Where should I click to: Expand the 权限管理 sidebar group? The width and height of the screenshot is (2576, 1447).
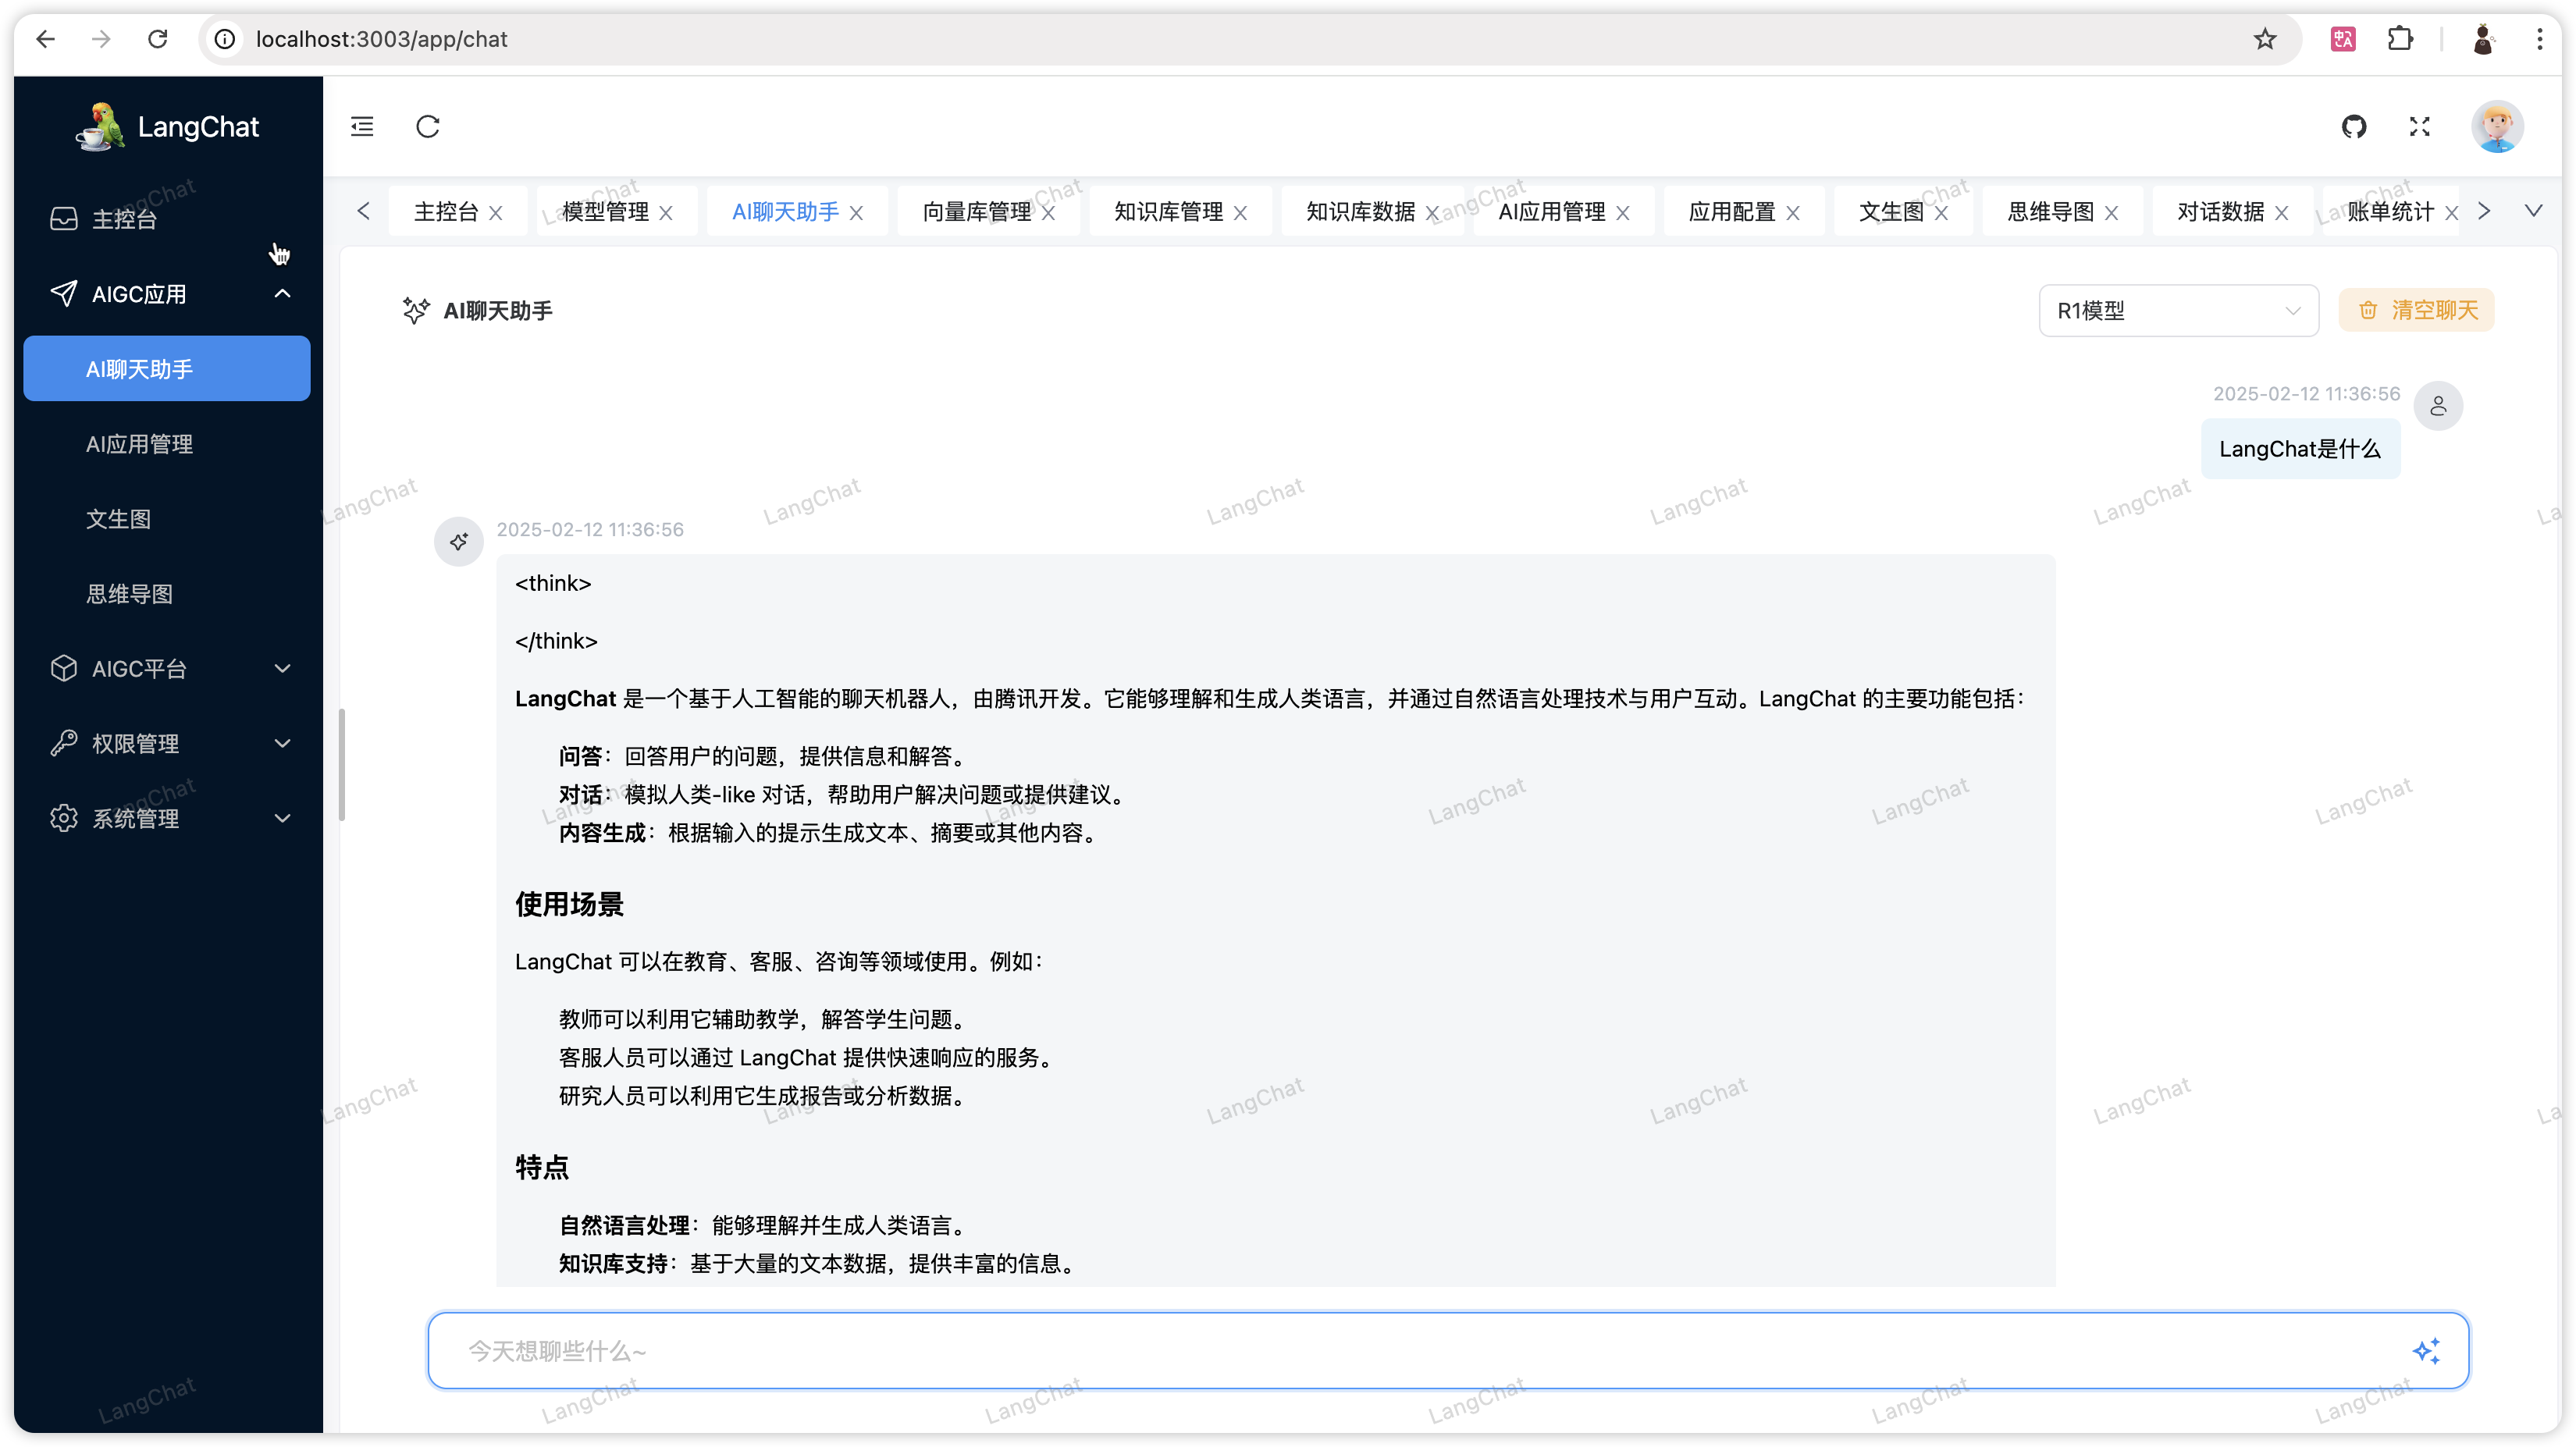click(x=167, y=743)
